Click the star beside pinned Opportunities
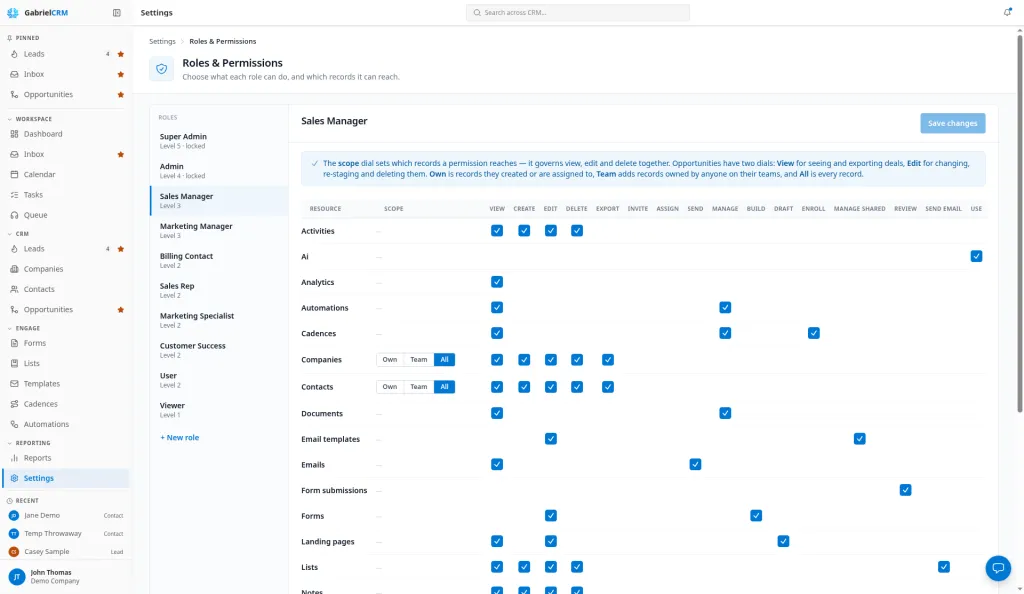This screenshot has width=1024, height=594. [x=120, y=95]
